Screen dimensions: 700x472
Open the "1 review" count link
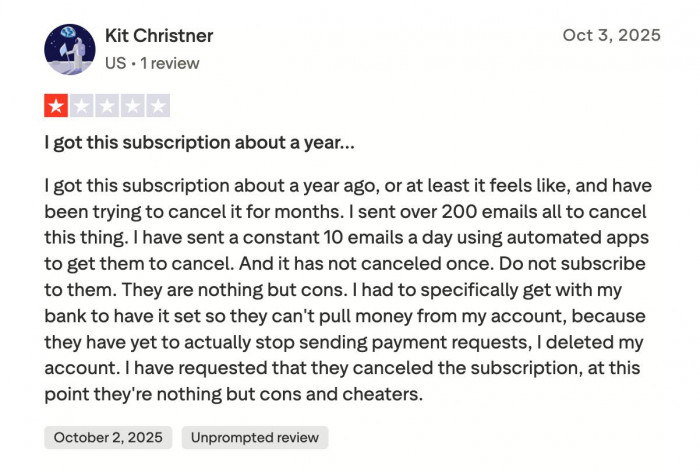tap(170, 63)
